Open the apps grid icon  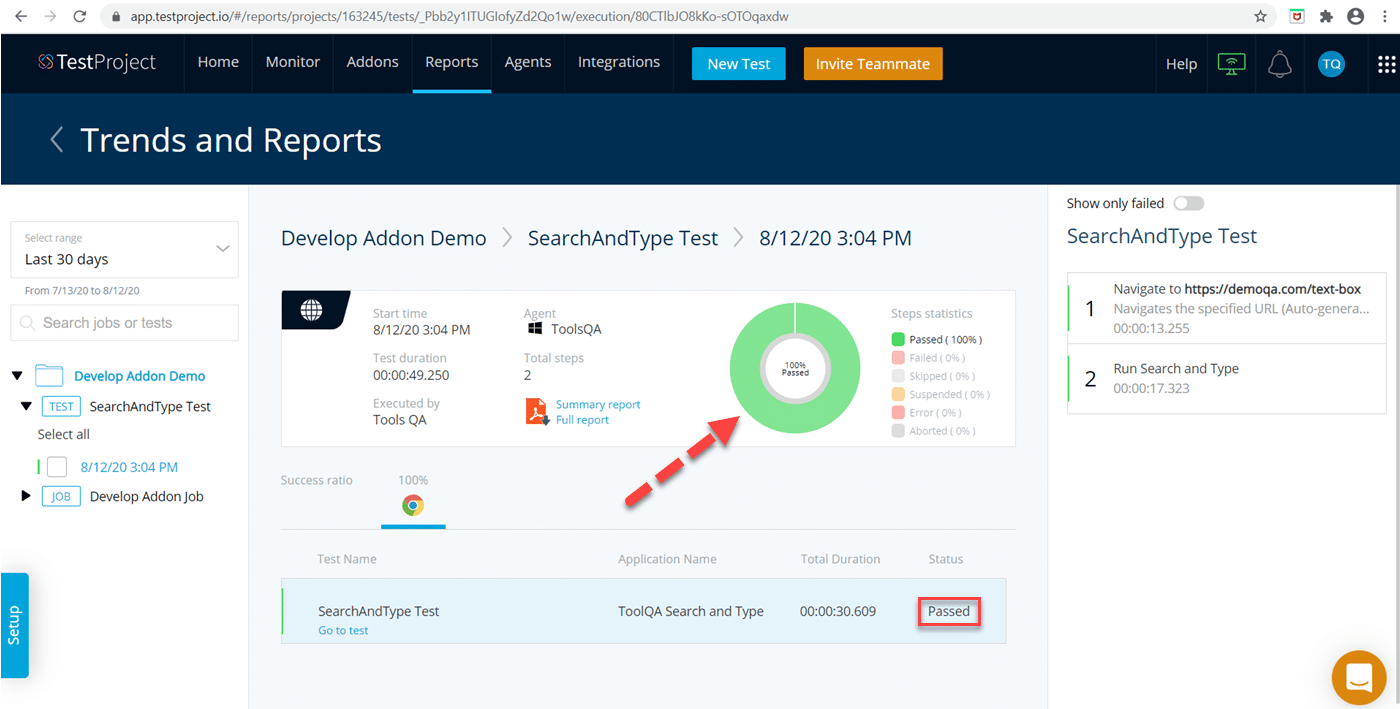coord(1386,64)
